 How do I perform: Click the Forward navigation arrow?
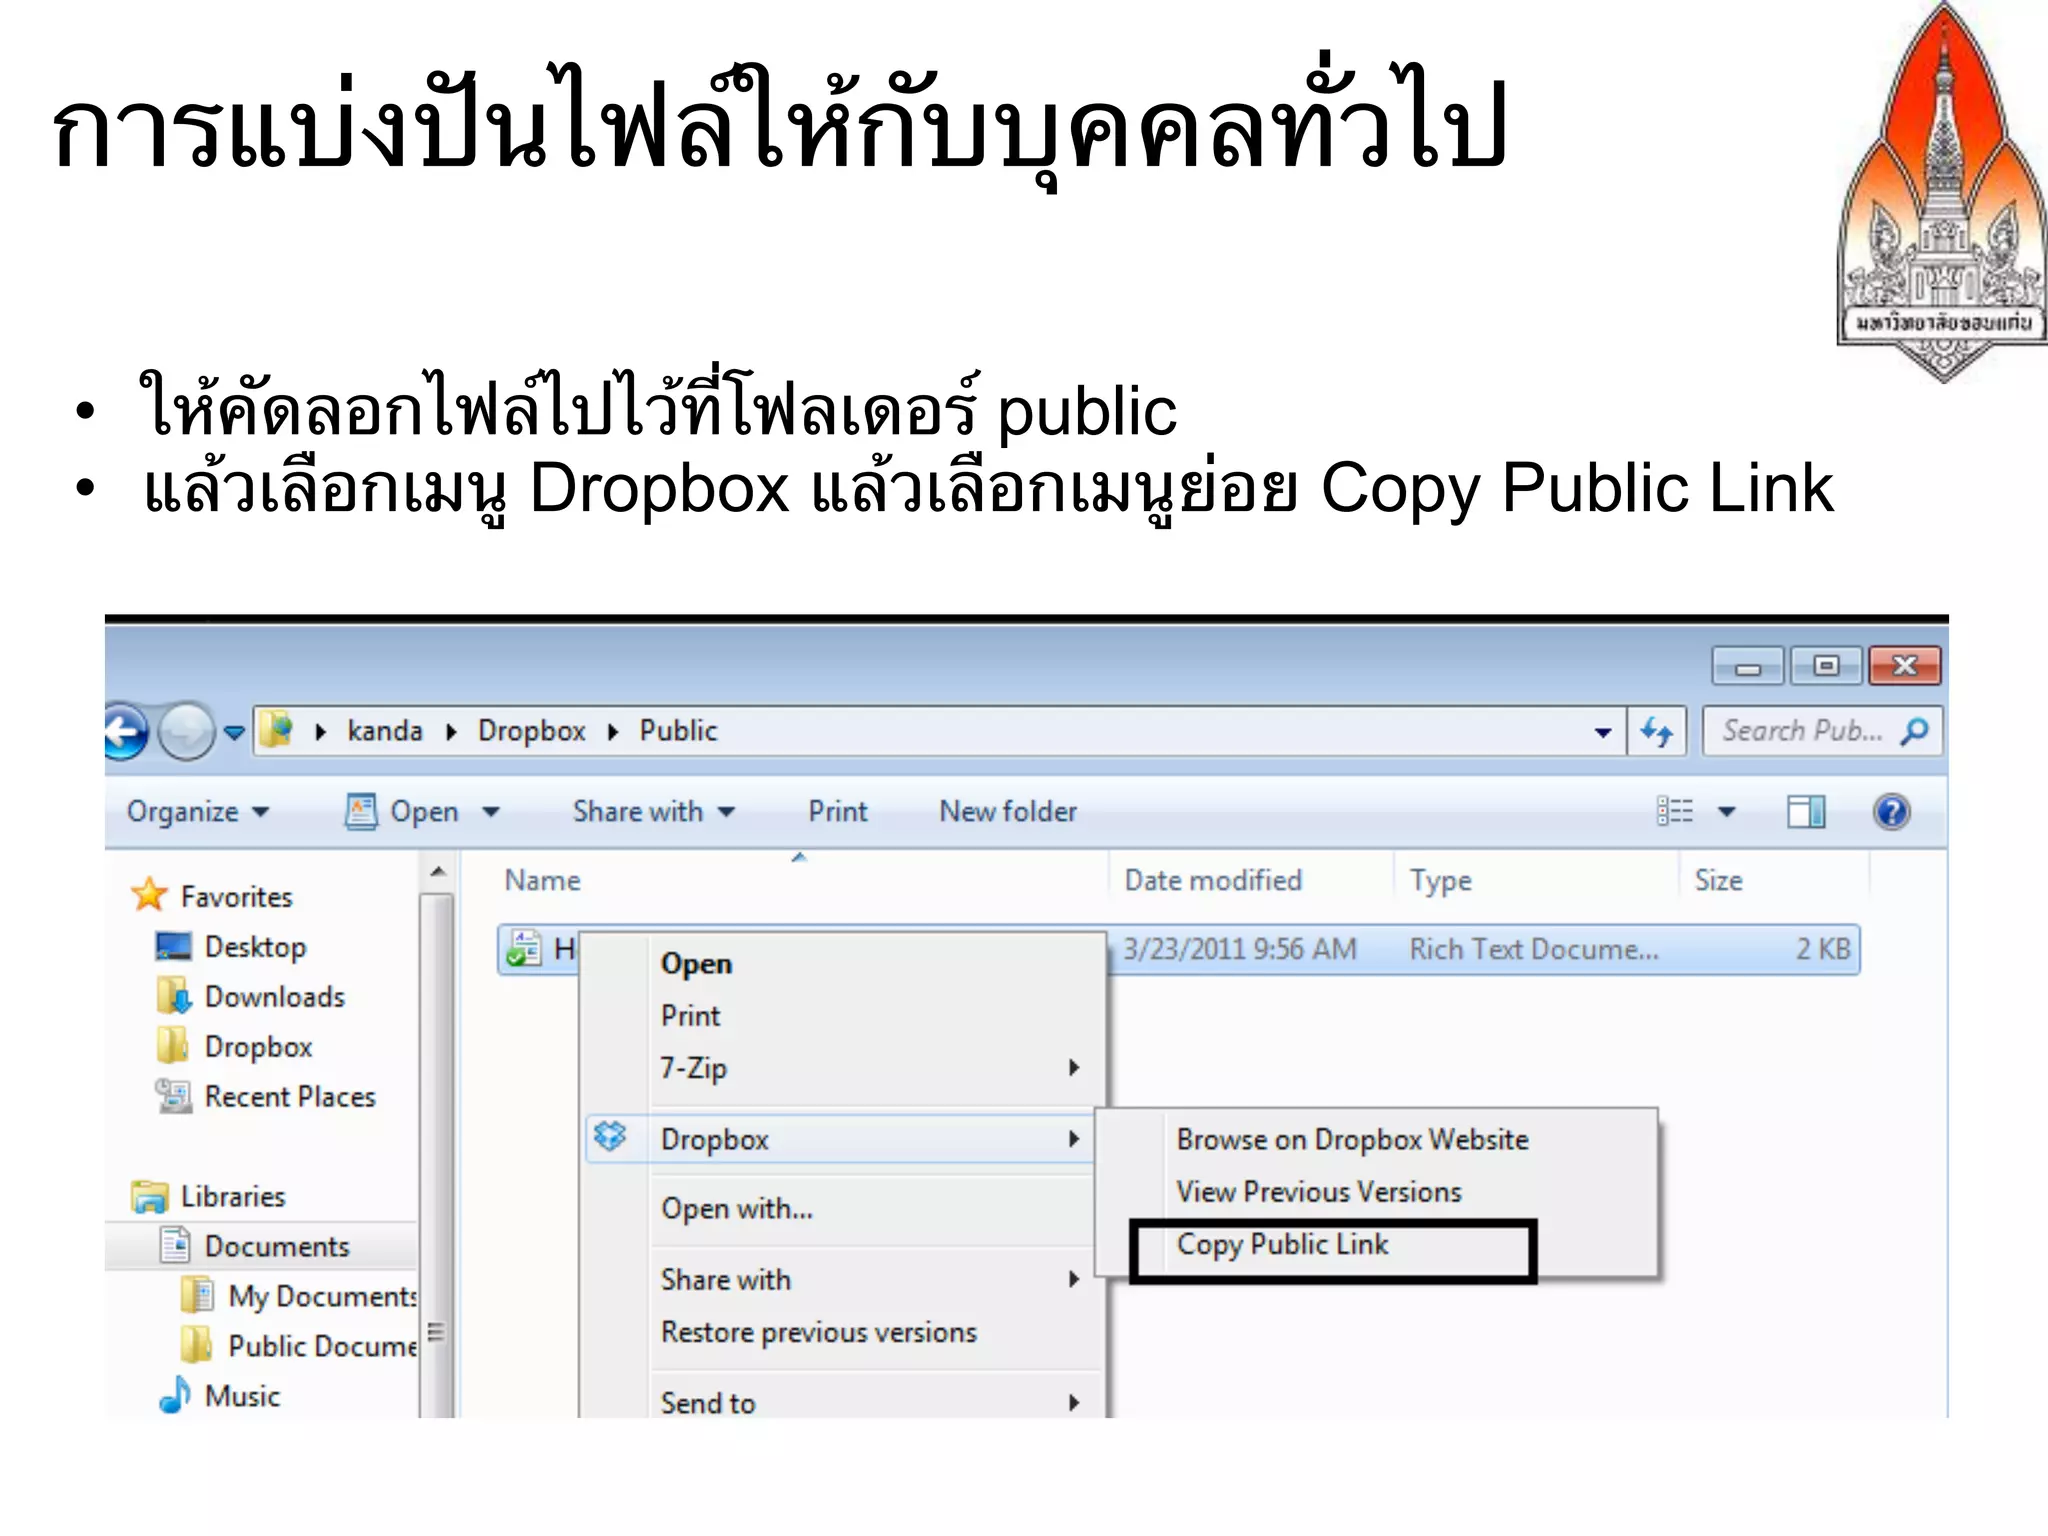[186, 732]
